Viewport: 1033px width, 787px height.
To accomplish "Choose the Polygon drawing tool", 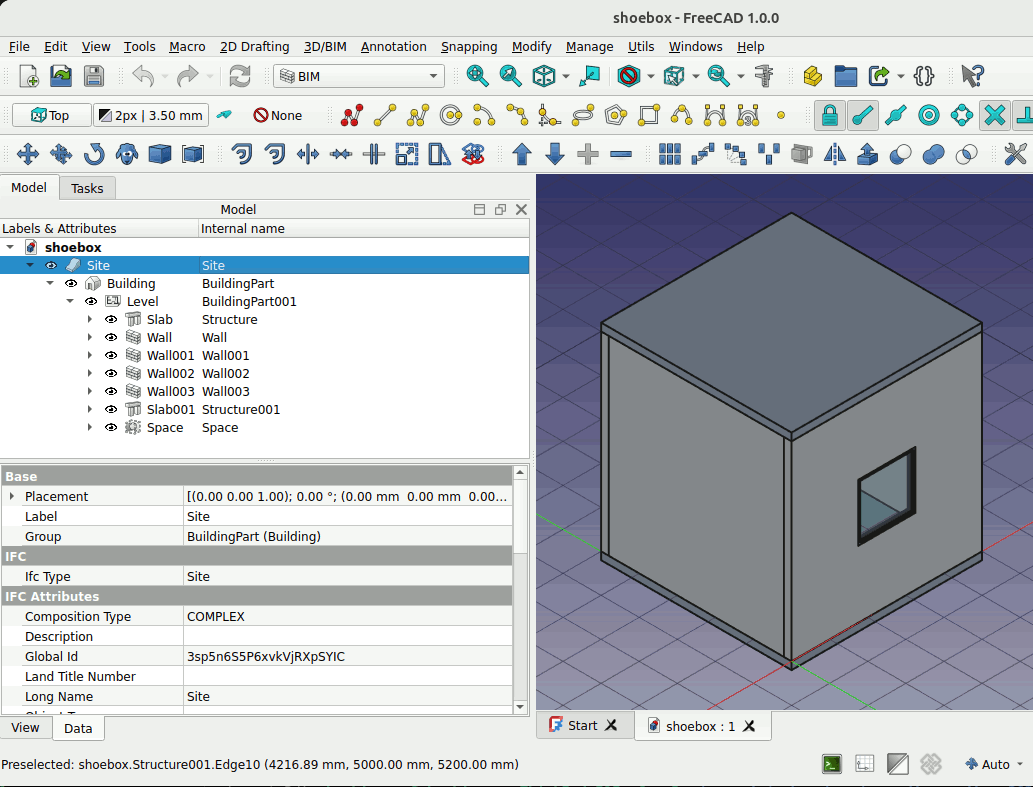I will 616,115.
